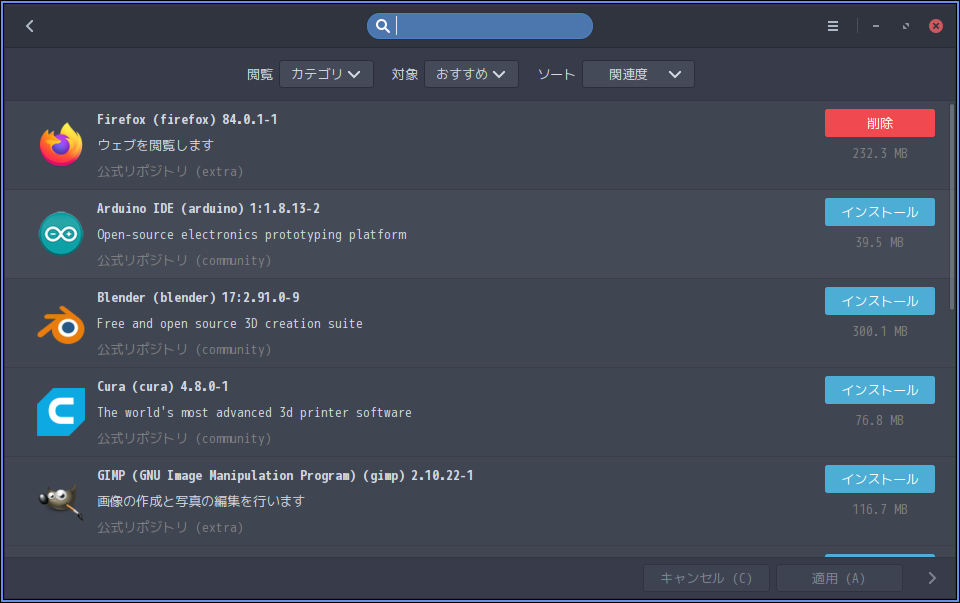Click the 画像の作成と写真の編集を行います description

tap(201, 501)
